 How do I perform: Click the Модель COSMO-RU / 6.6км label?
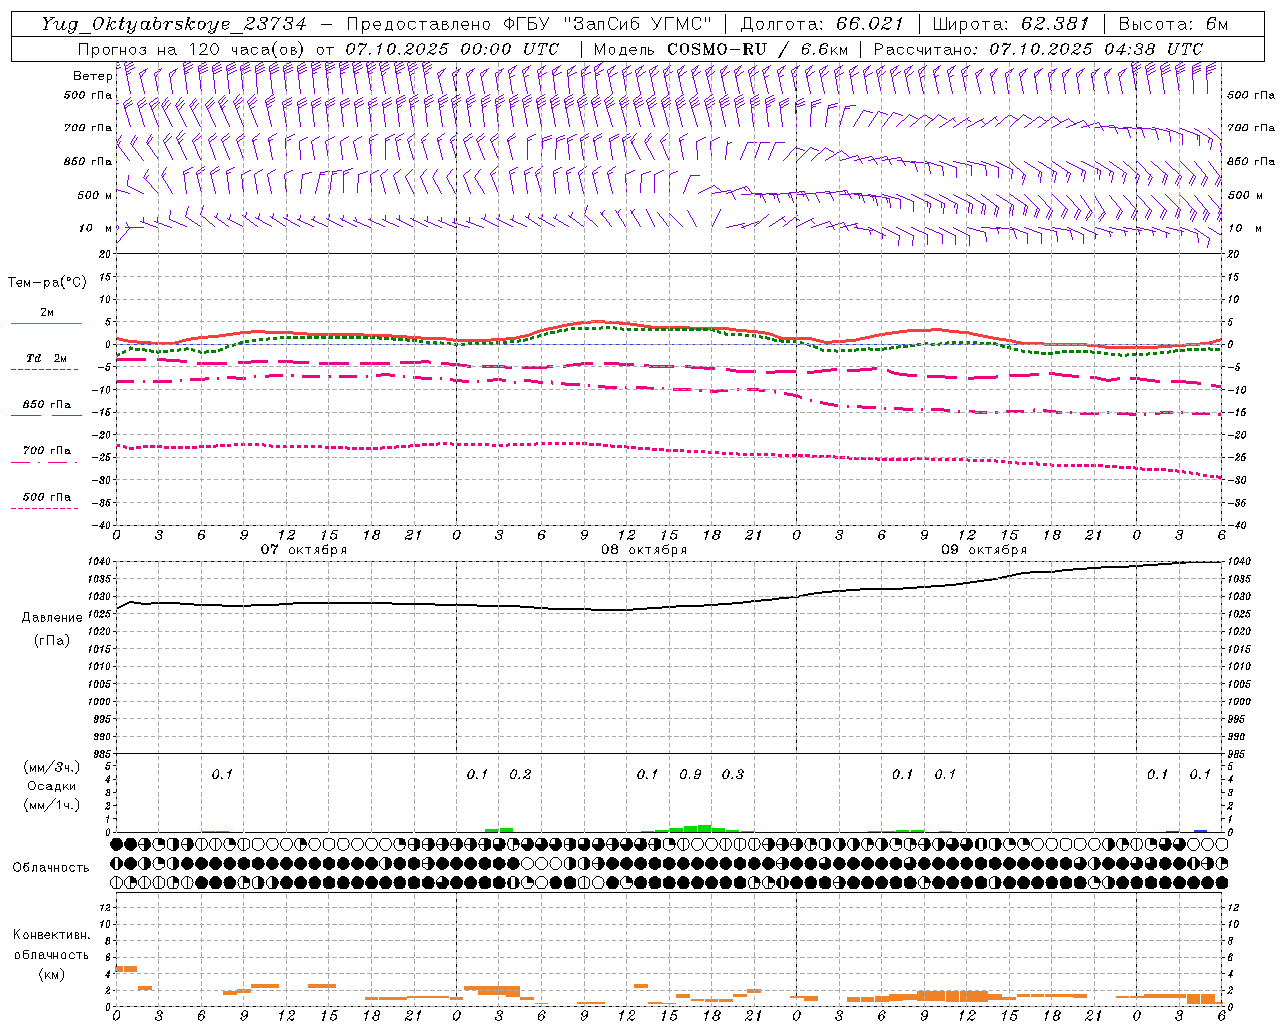[720, 49]
